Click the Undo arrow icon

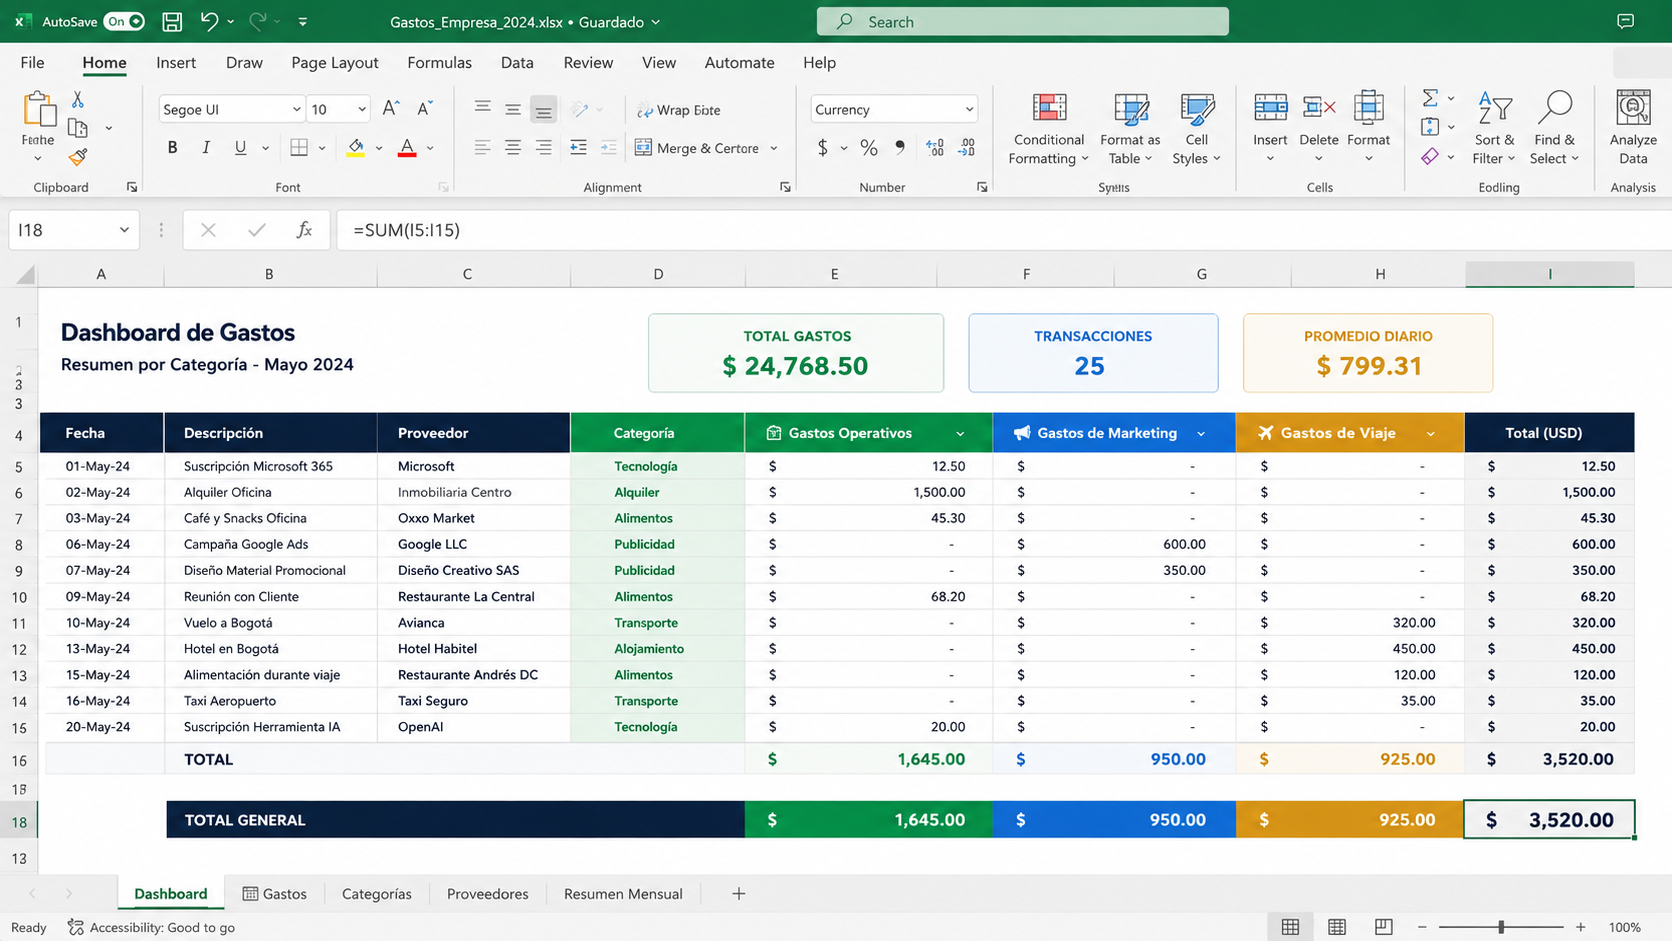pos(209,21)
